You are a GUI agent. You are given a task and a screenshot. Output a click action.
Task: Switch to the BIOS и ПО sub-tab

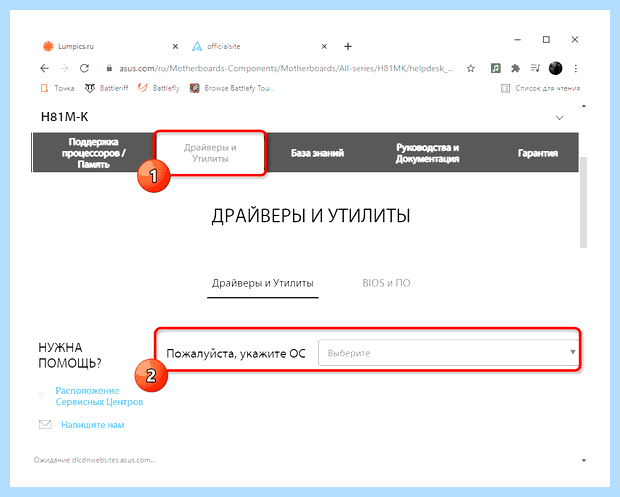pos(386,283)
